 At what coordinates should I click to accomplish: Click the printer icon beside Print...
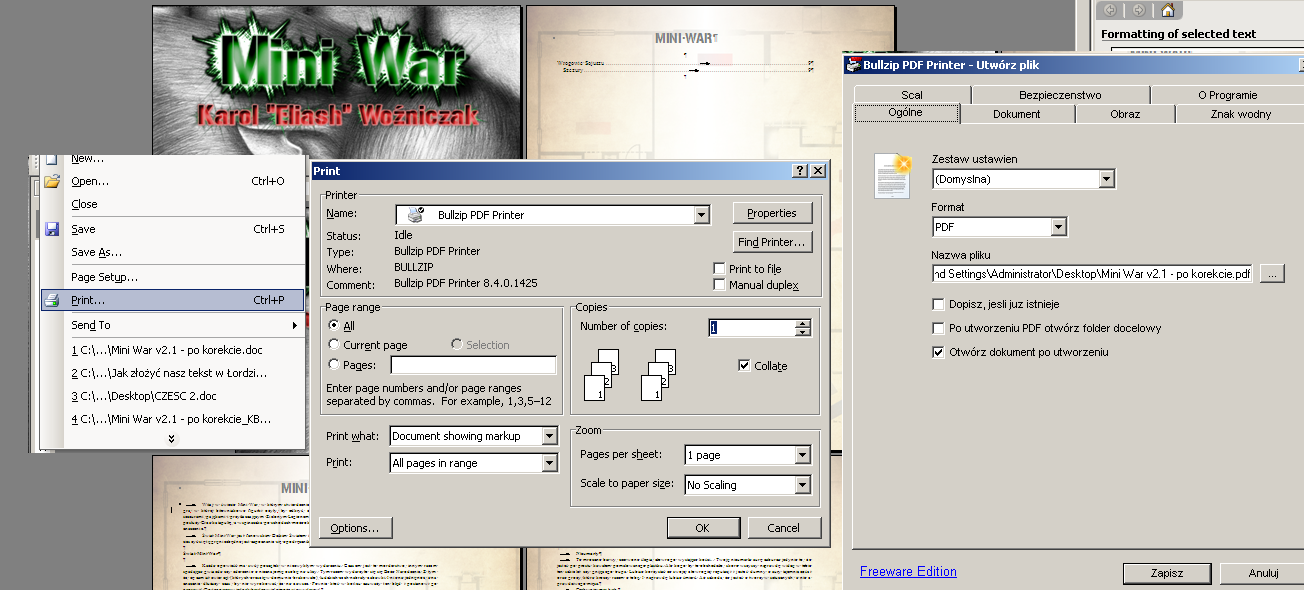coord(52,300)
